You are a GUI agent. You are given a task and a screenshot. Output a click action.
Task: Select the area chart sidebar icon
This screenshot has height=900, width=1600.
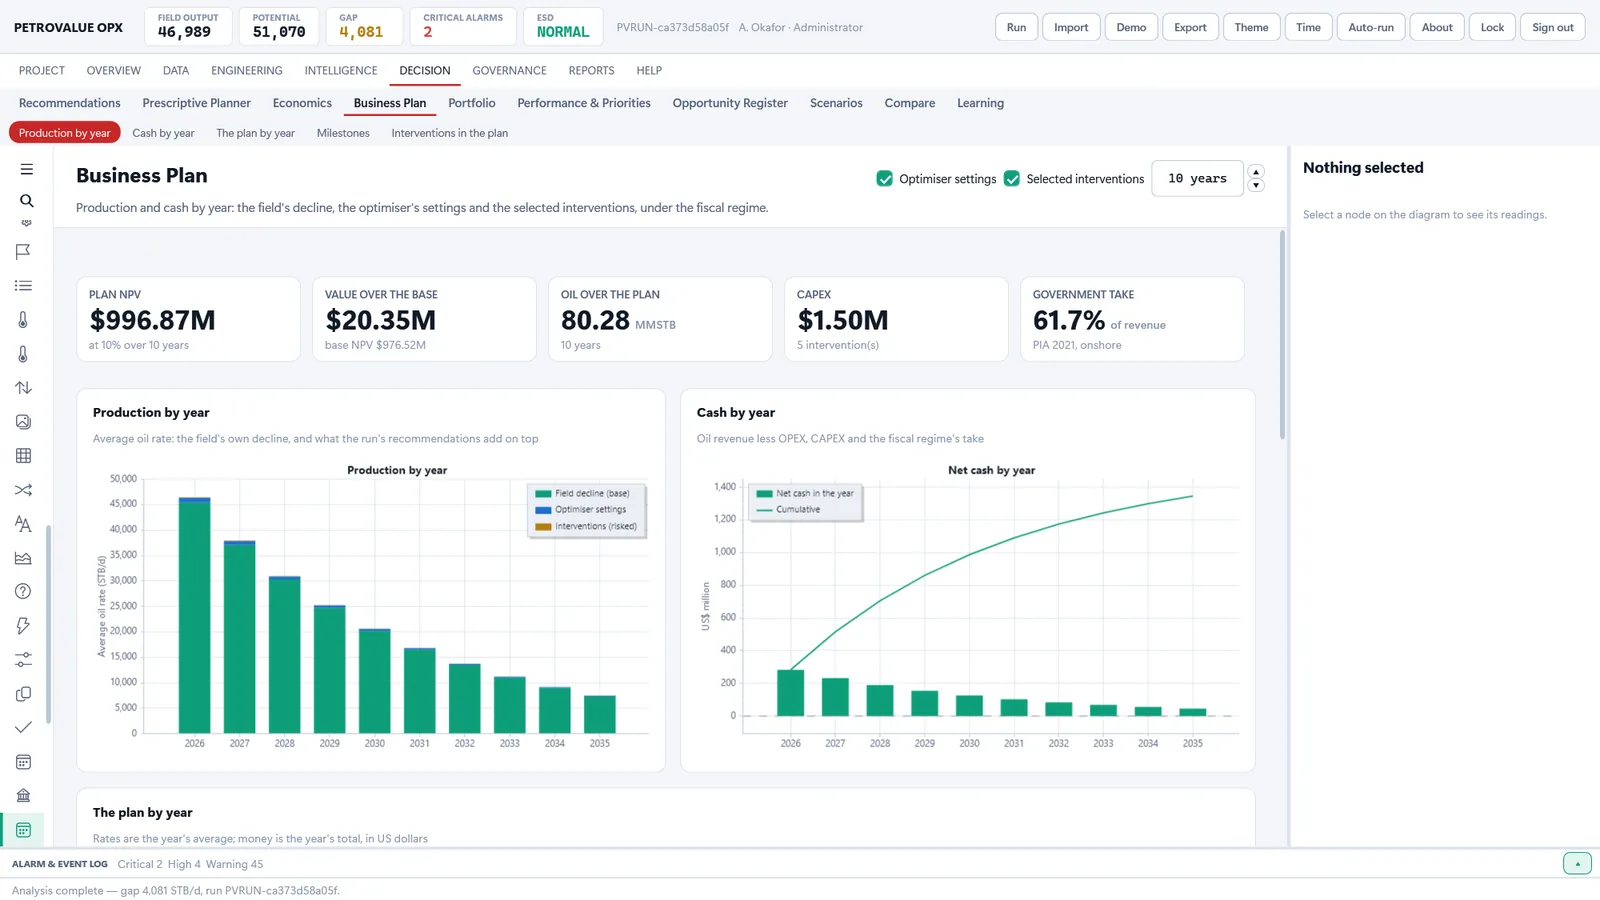tap(23, 558)
